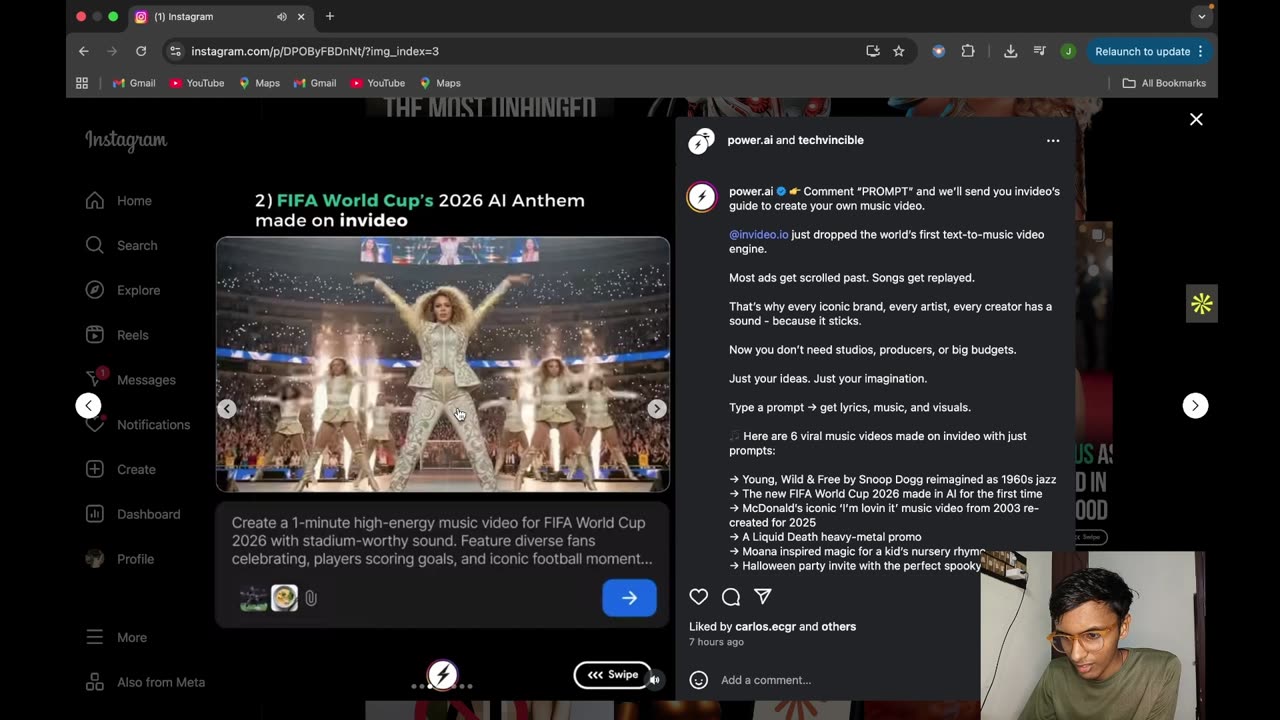
Task: Click Relaunch to update in Chrome
Action: point(1149,51)
